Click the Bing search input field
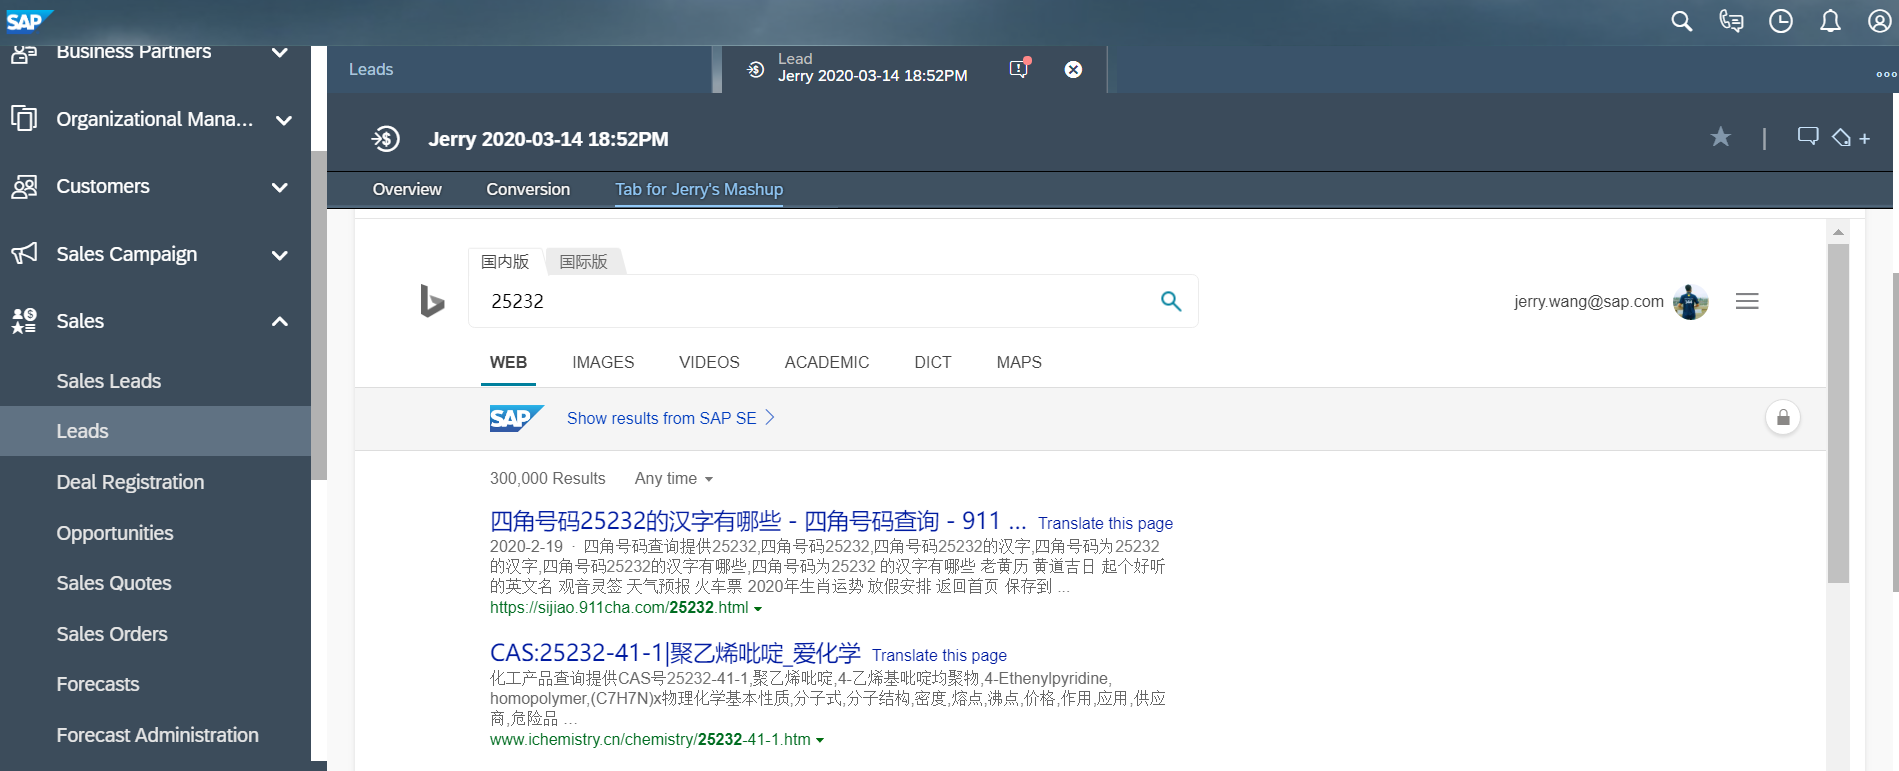This screenshot has height=771, width=1899. click(815, 301)
